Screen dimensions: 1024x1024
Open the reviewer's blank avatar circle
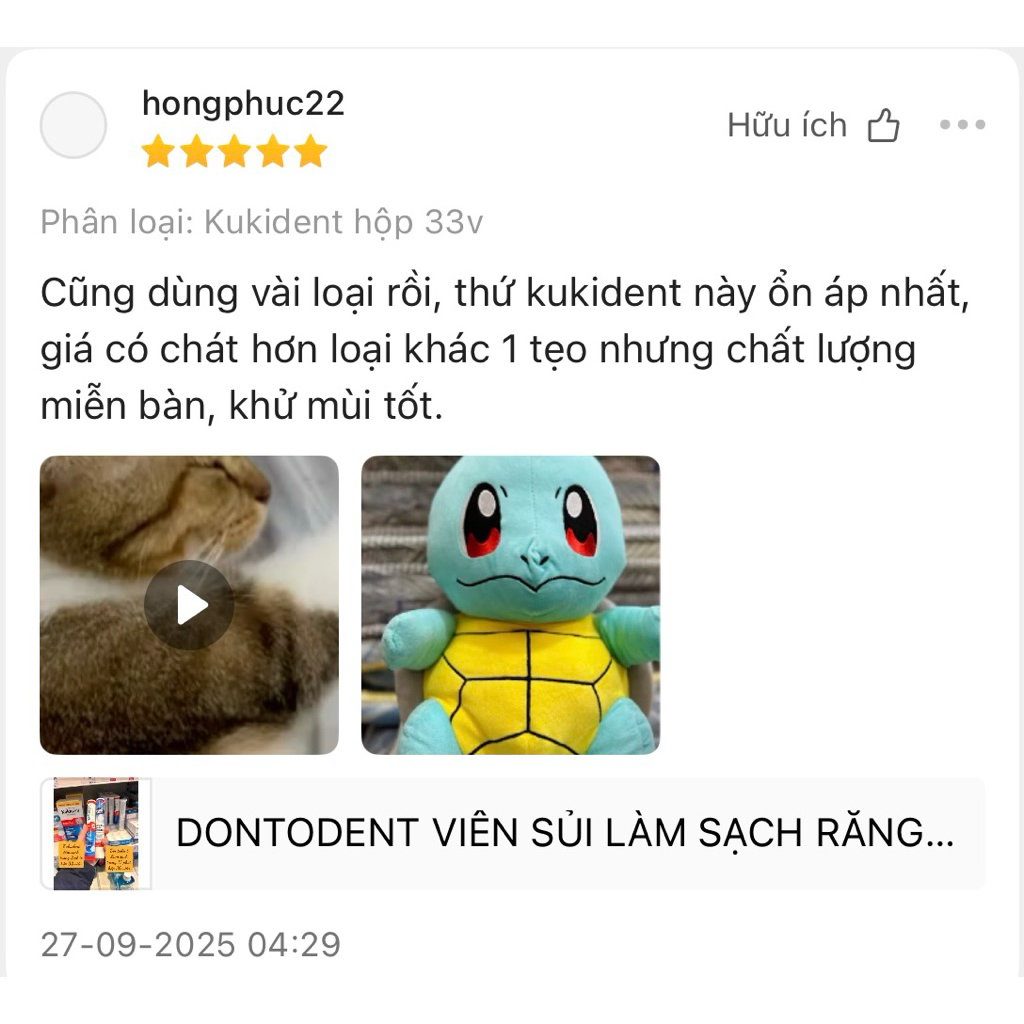(x=73, y=125)
